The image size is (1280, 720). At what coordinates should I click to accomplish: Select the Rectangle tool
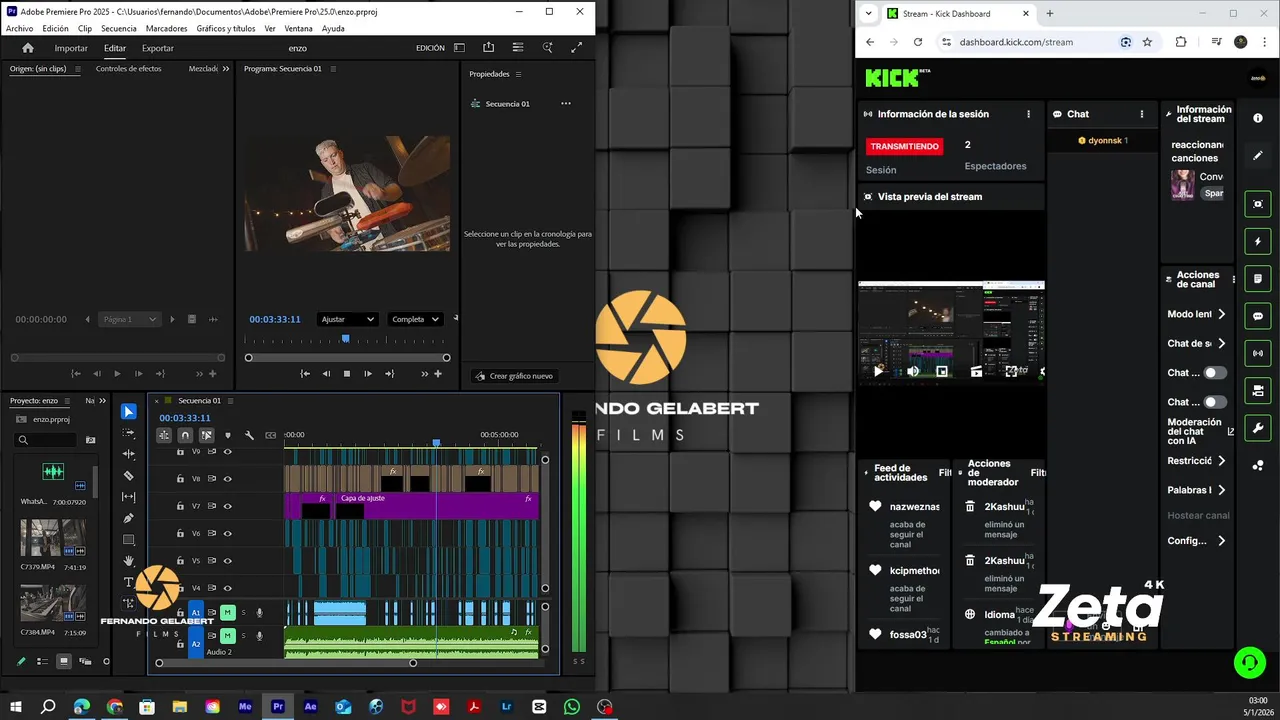(x=128, y=539)
